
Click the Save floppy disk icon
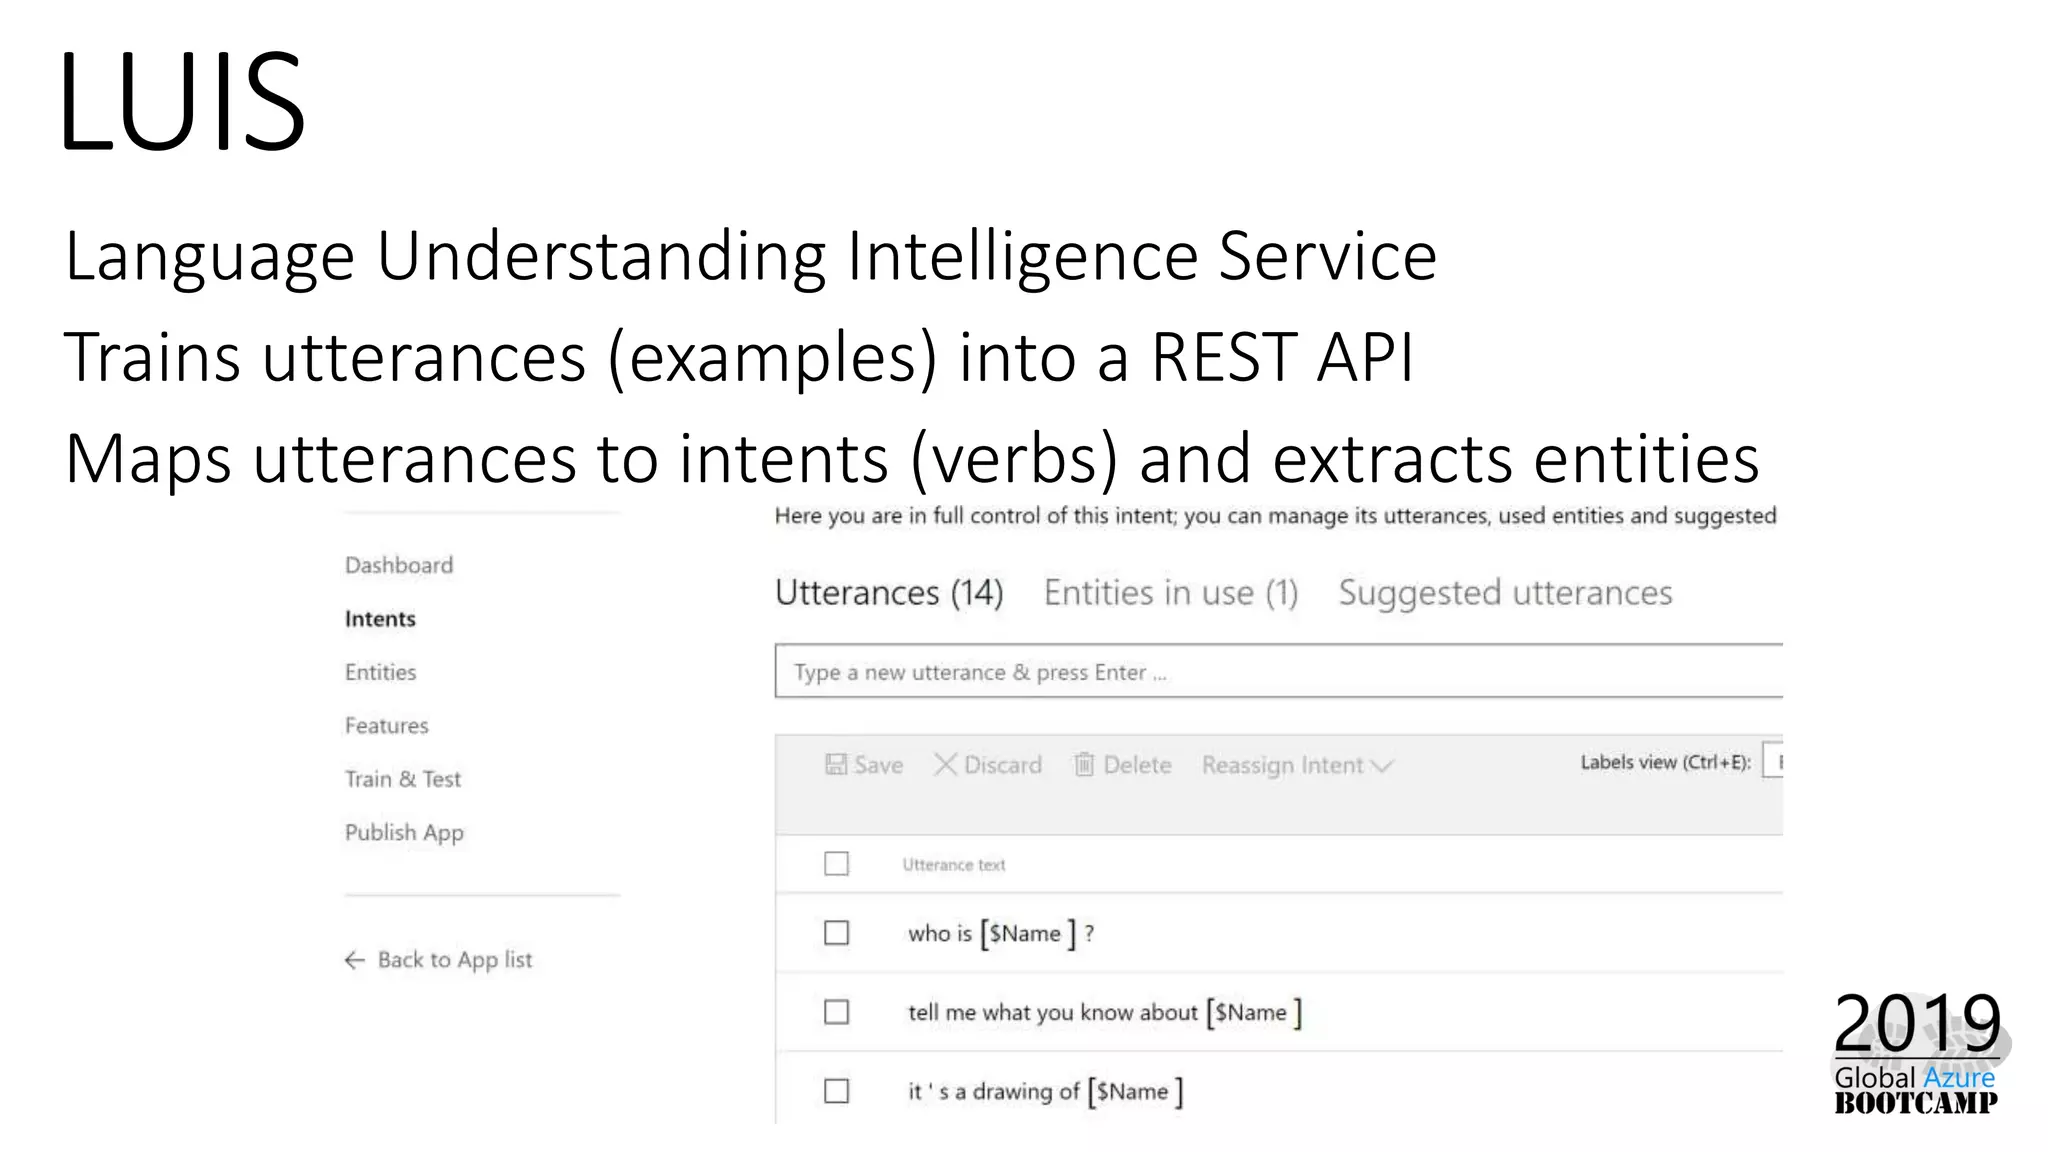click(836, 765)
